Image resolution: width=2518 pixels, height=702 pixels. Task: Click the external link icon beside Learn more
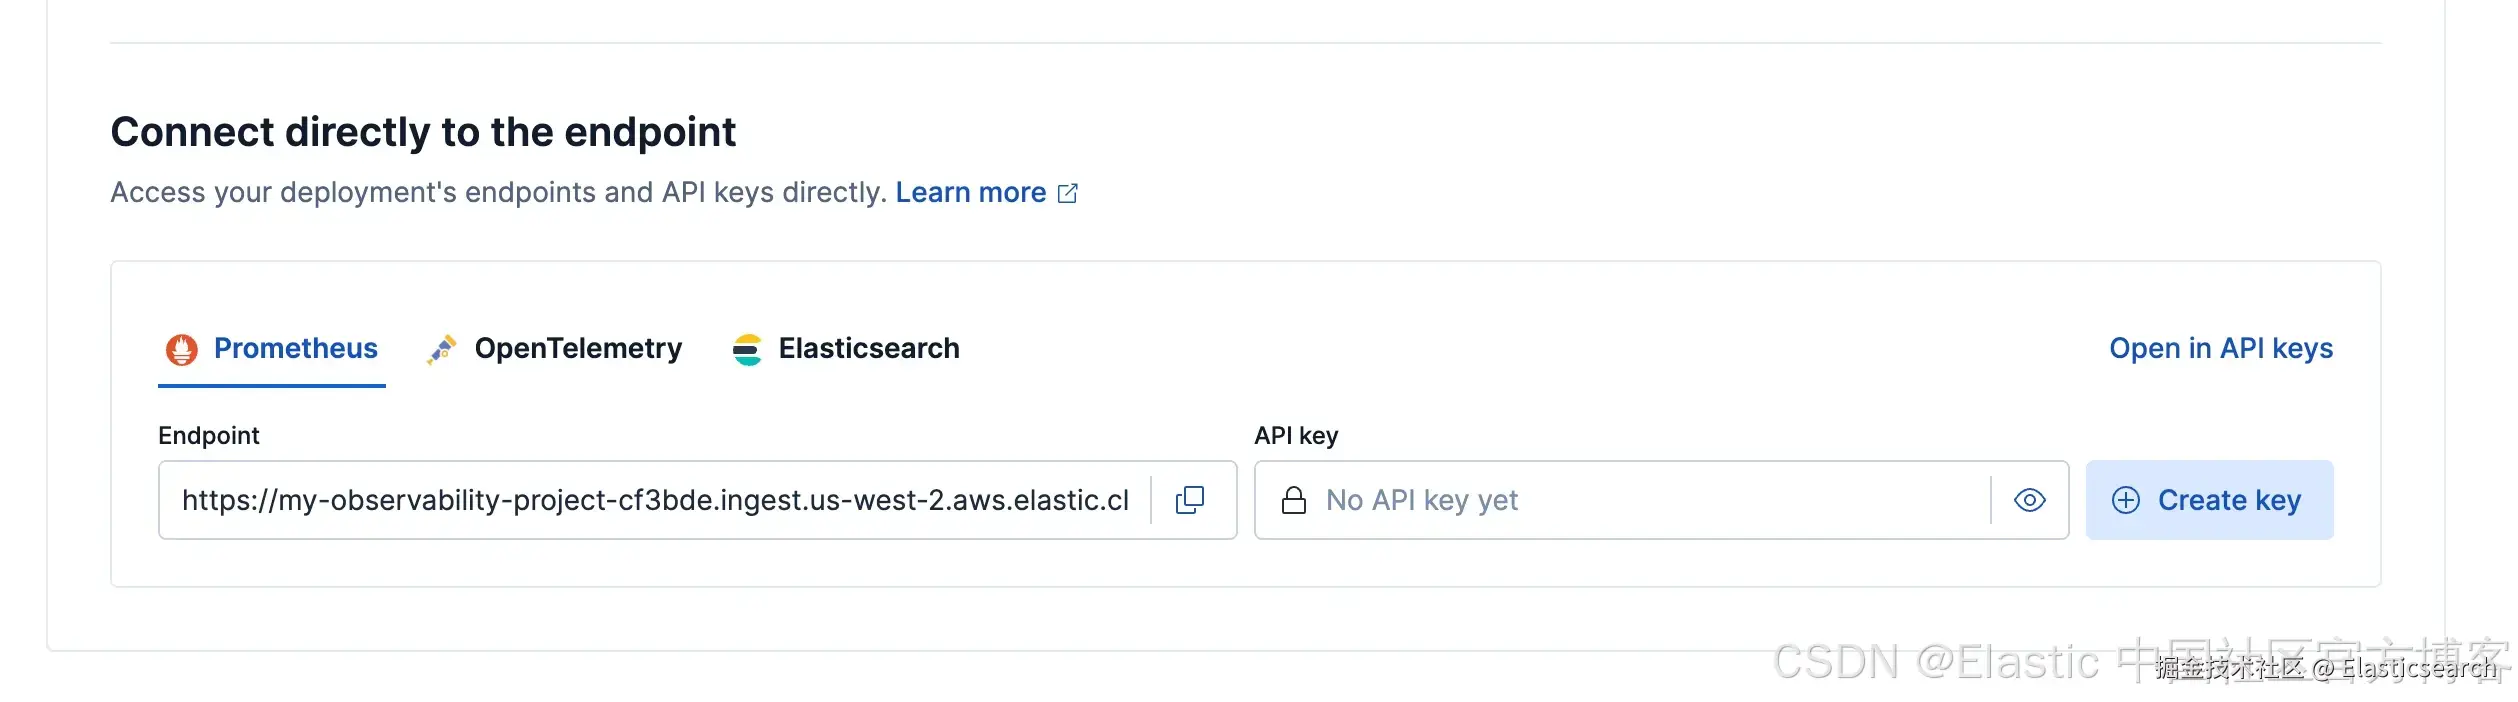pos(1068,193)
